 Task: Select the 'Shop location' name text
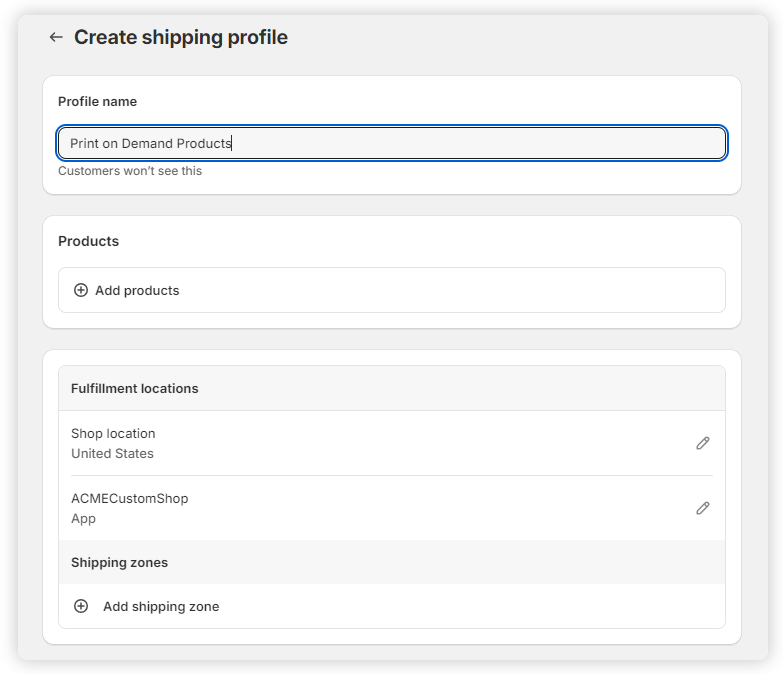(x=113, y=433)
